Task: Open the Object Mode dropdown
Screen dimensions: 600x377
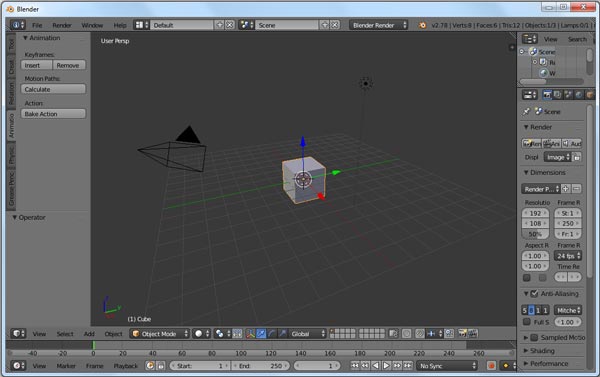Action: point(160,334)
